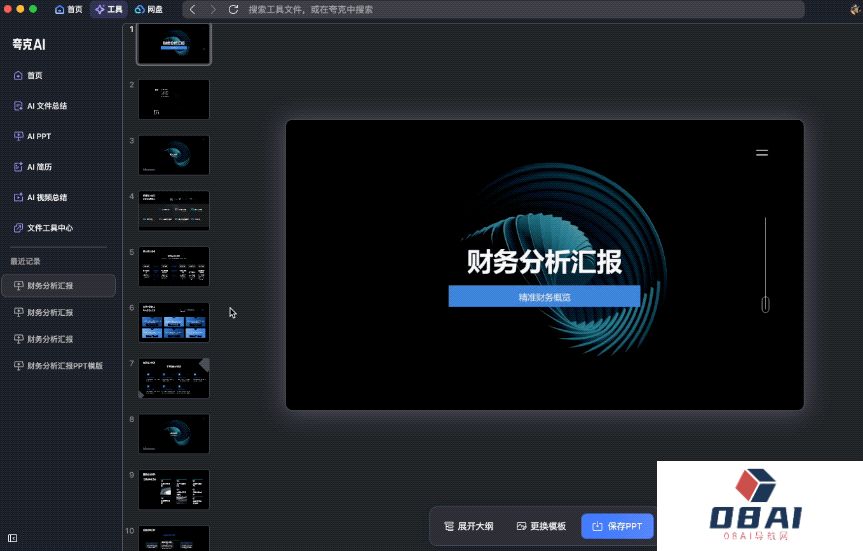Open 文件工具中心 in sidebar
The width and height of the screenshot is (863, 551).
[x=49, y=228]
